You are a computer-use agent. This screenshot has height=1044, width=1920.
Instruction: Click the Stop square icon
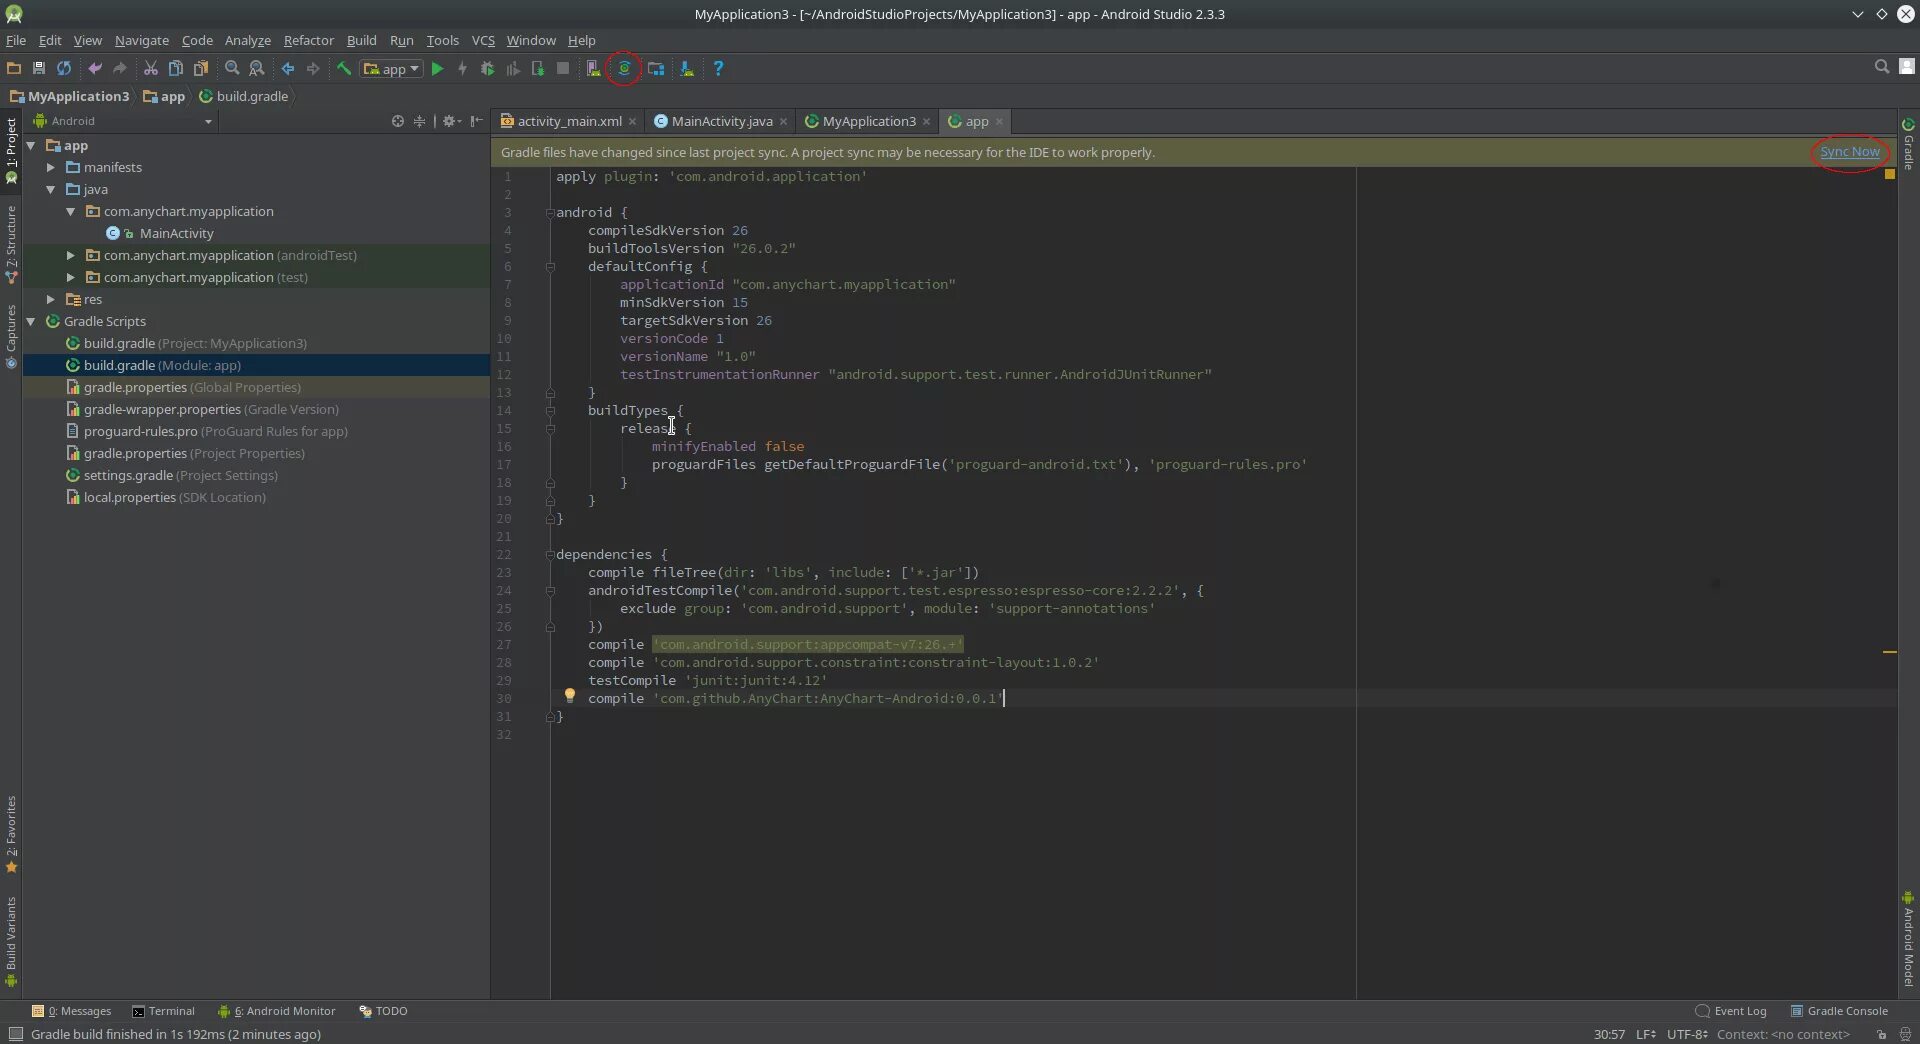coord(563,68)
